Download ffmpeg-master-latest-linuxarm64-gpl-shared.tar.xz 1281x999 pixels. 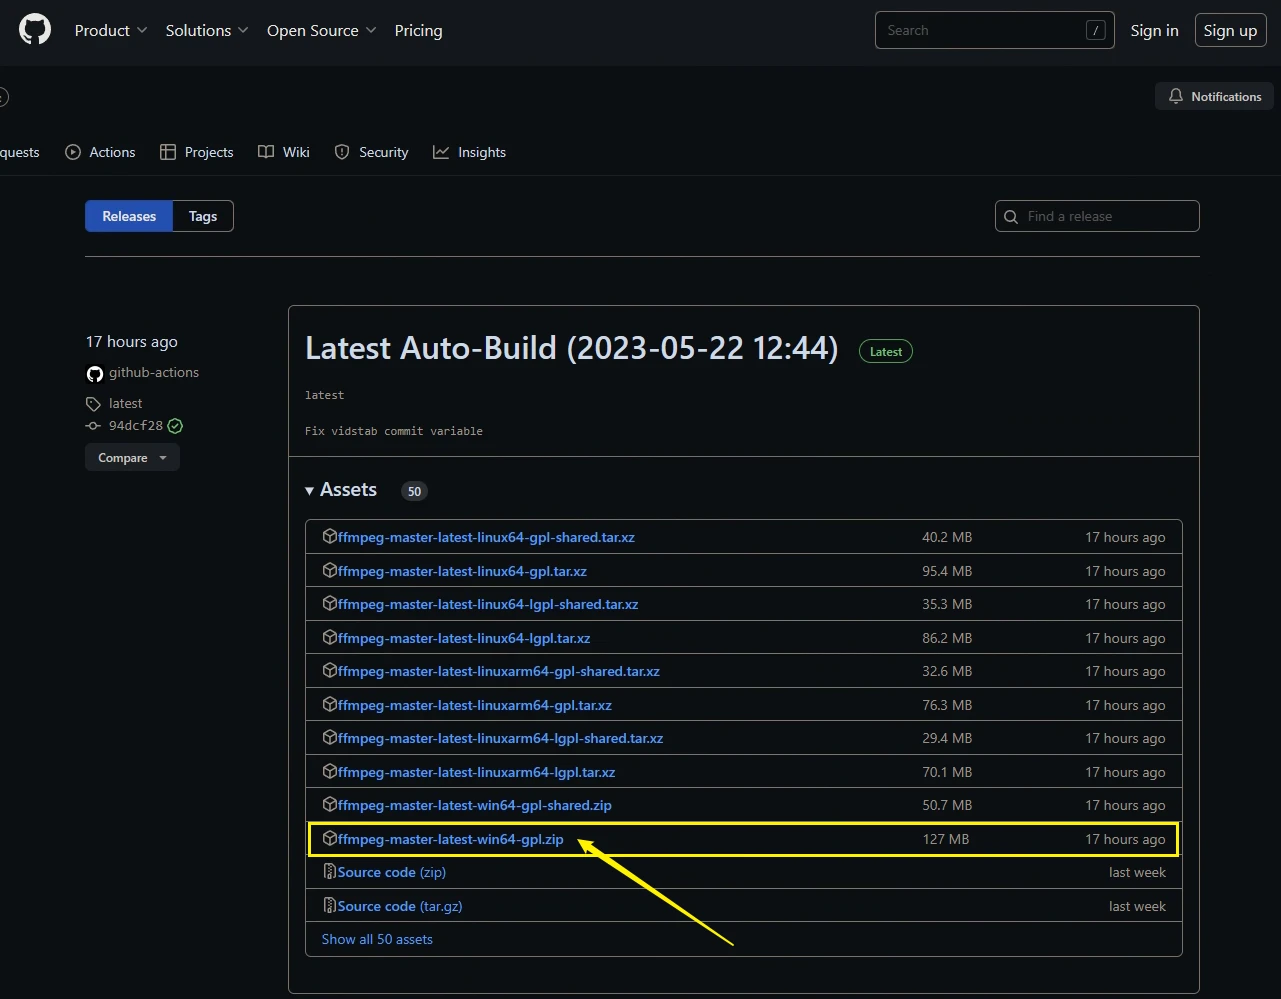[499, 671]
